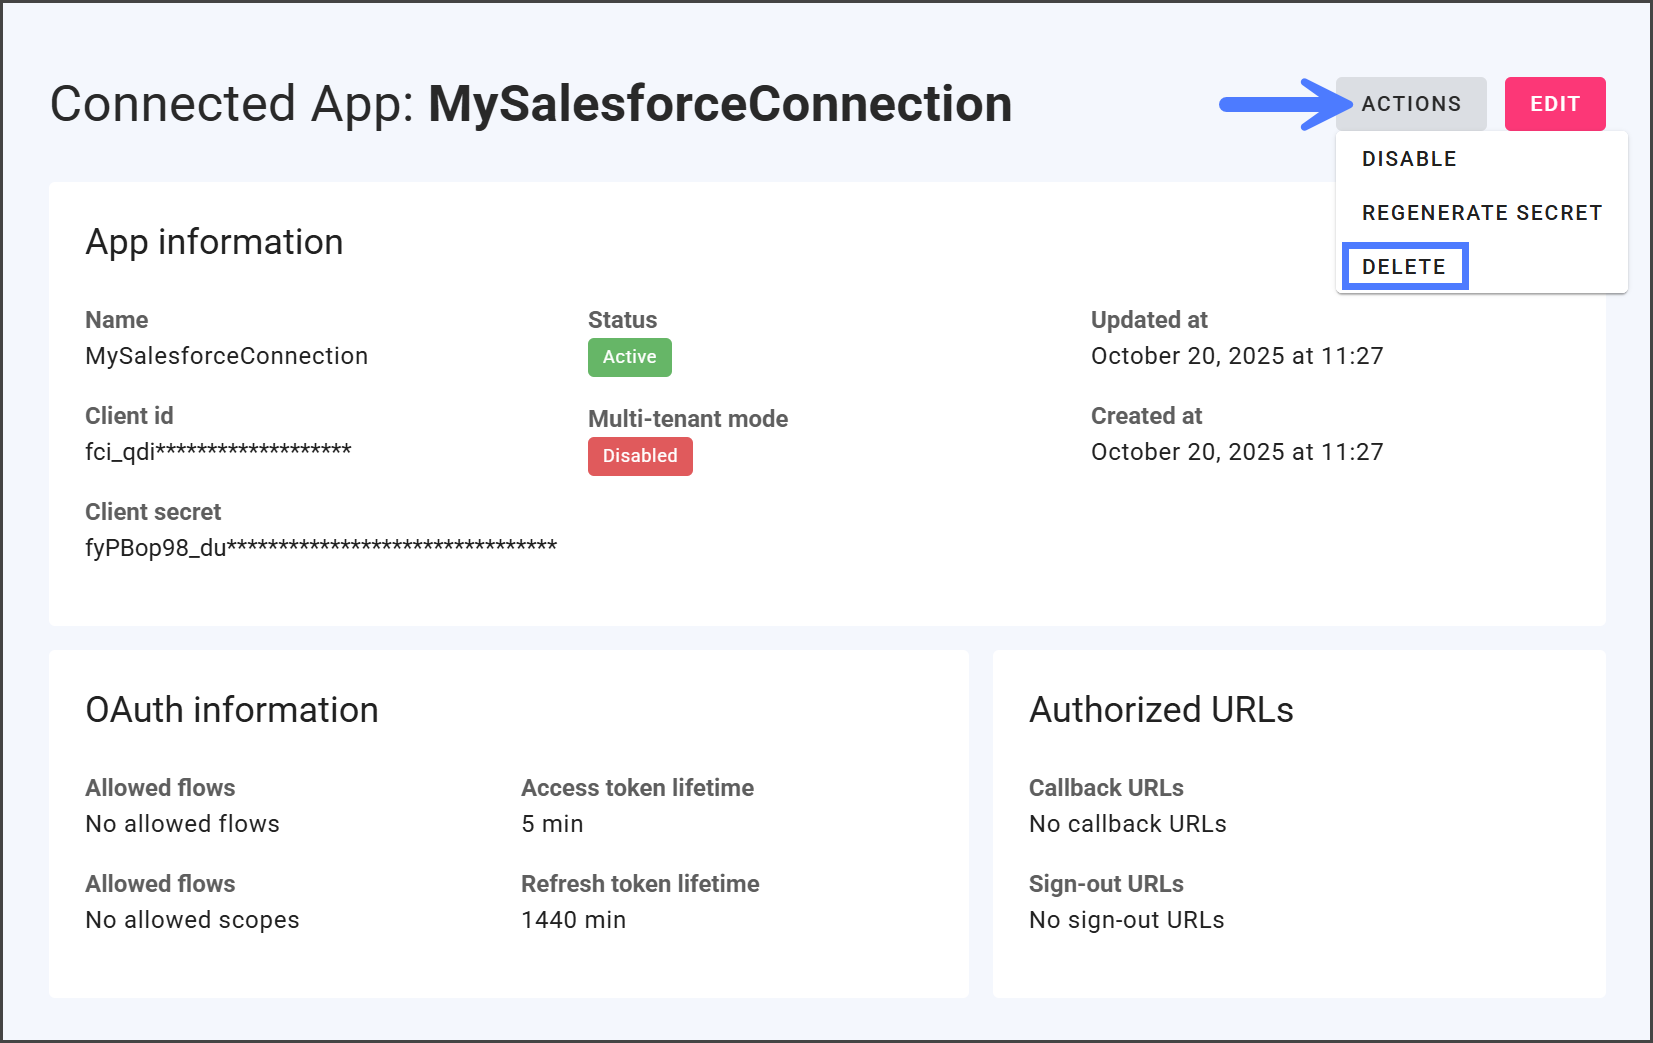This screenshot has width=1653, height=1043.
Task: Select Delete in the Actions menu
Action: [x=1403, y=267]
